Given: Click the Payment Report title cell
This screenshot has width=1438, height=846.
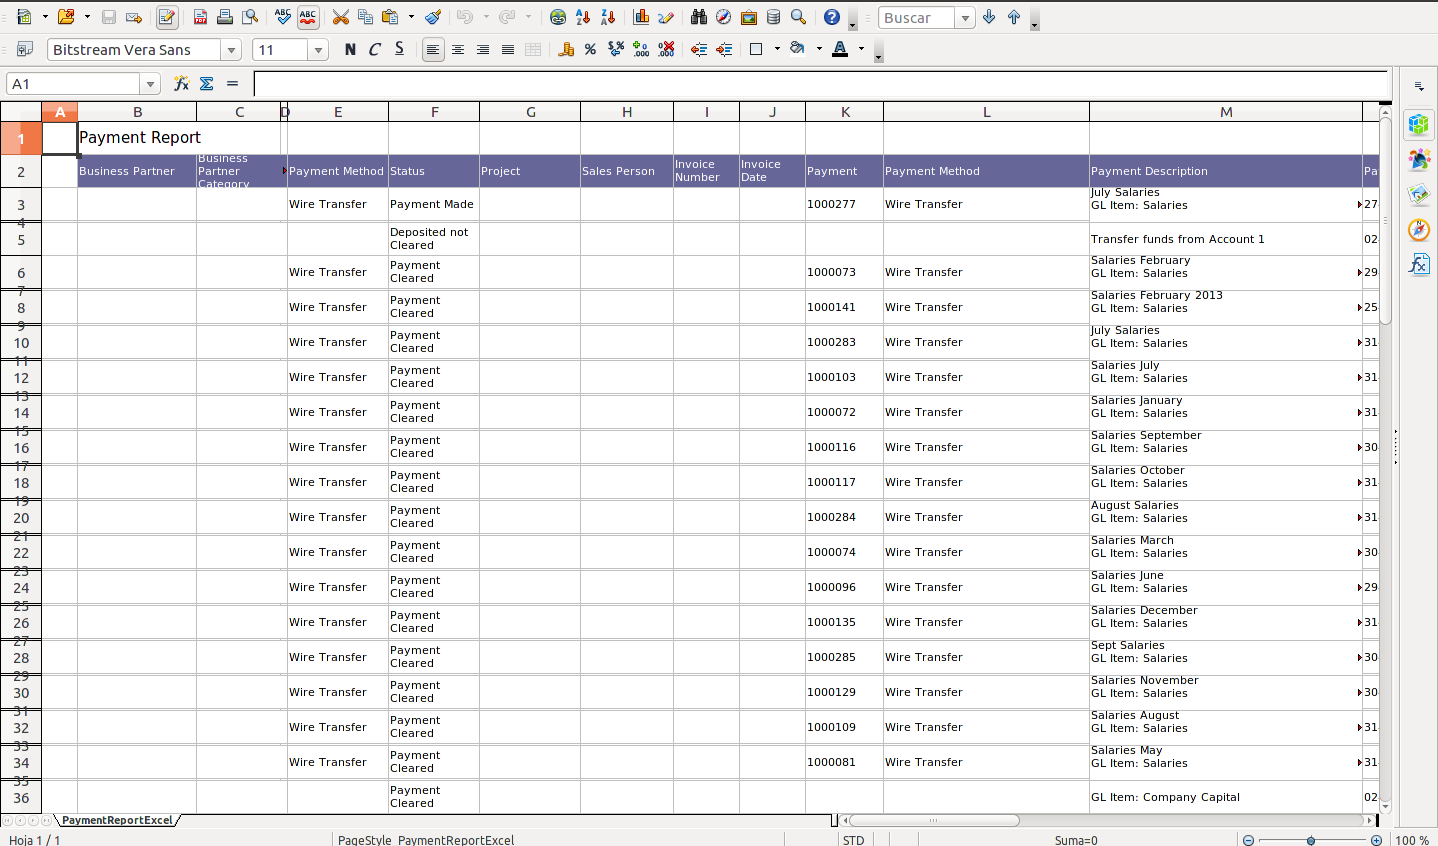Looking at the screenshot, I should click(x=140, y=138).
